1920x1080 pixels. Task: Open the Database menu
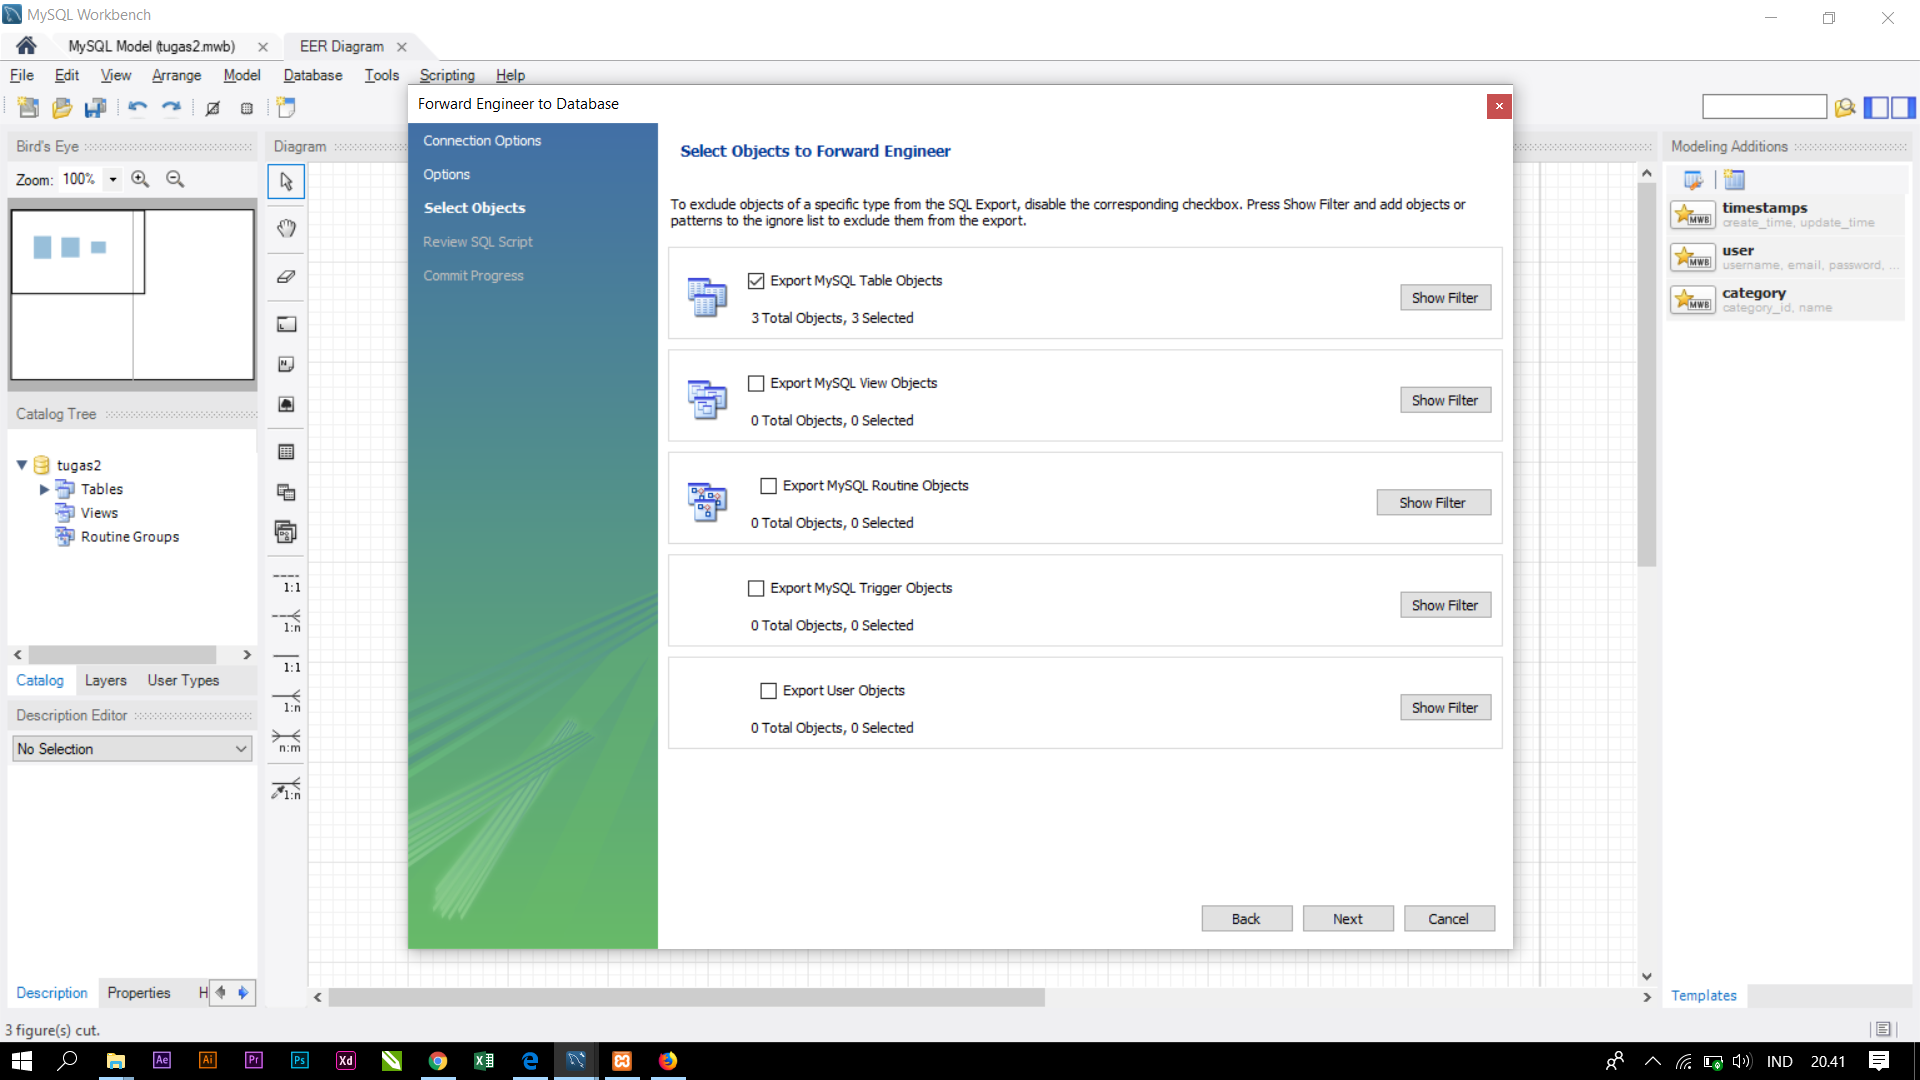click(312, 75)
